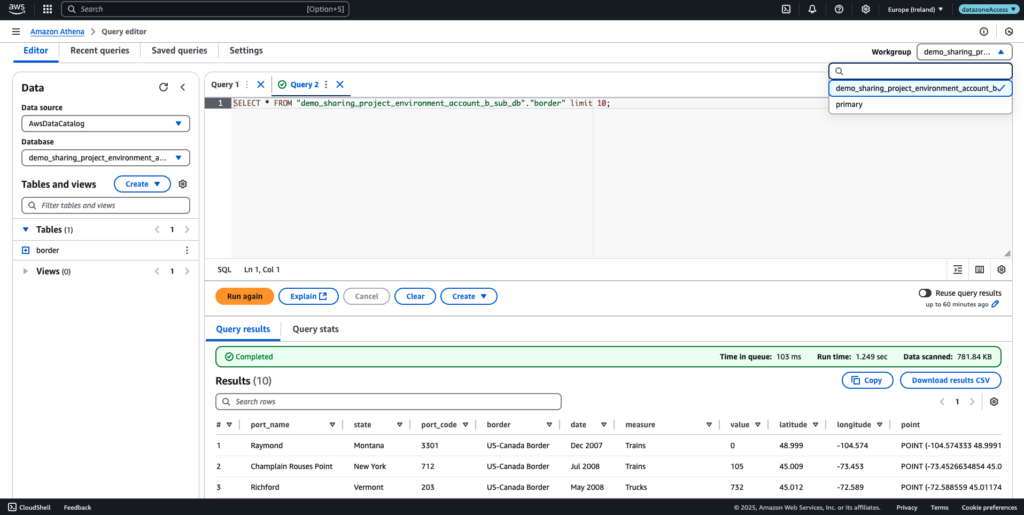Image resolution: width=1024 pixels, height=515 pixels.
Task: Open the Workgroup dropdown
Action: pos(964,52)
